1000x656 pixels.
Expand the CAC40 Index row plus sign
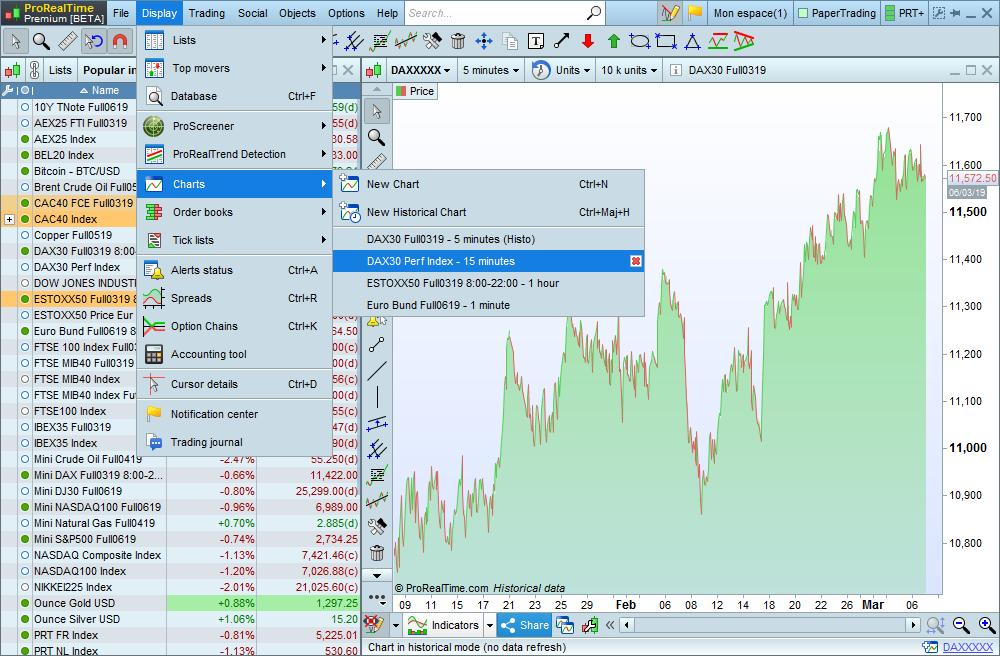click(9, 219)
